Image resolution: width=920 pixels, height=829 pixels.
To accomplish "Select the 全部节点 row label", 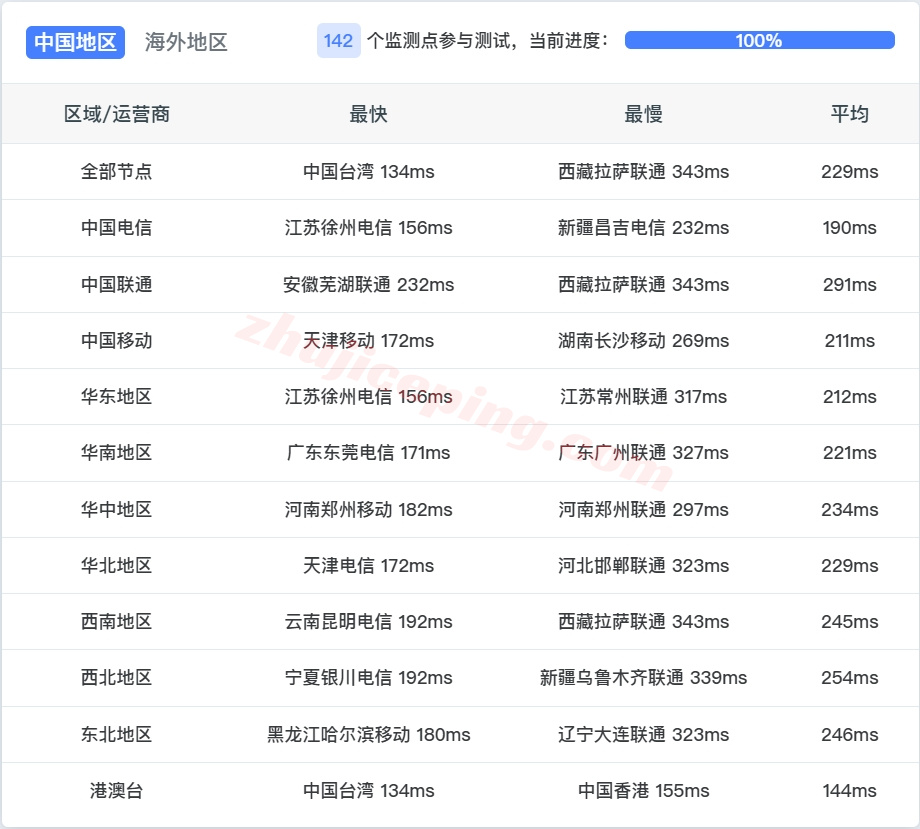I will point(117,171).
